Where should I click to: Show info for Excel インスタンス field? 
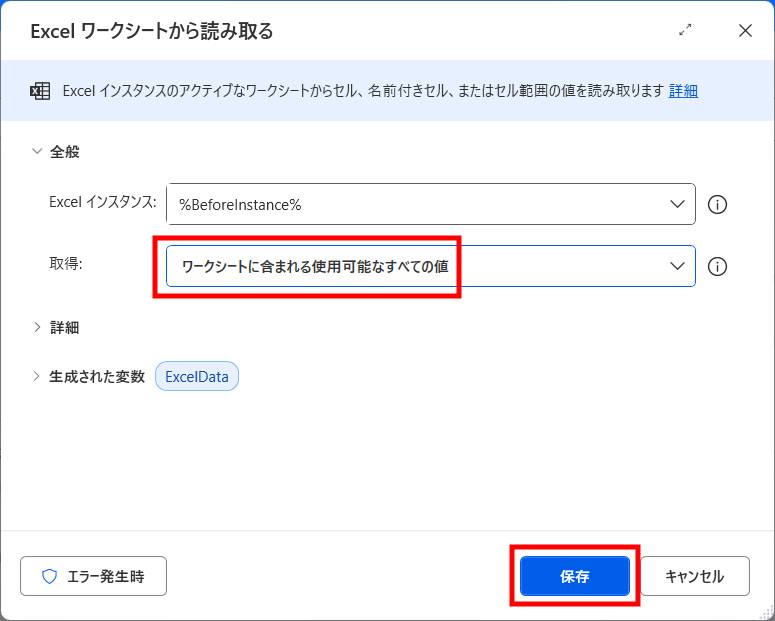click(x=717, y=204)
